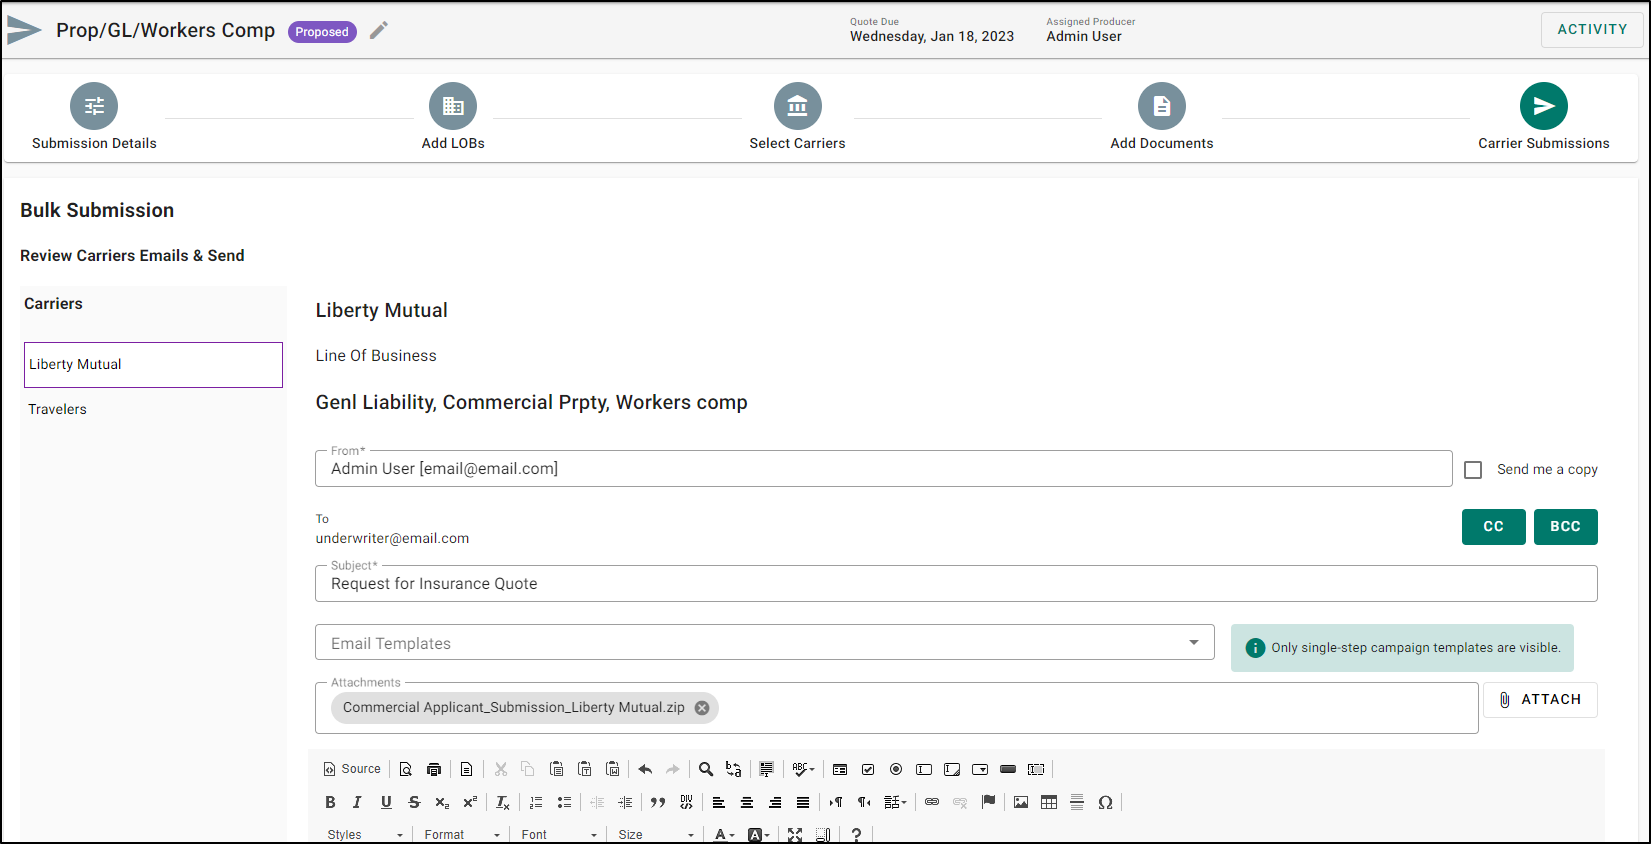The image size is (1651, 844).
Task: Click the Anchor flag icon
Action: (x=988, y=802)
